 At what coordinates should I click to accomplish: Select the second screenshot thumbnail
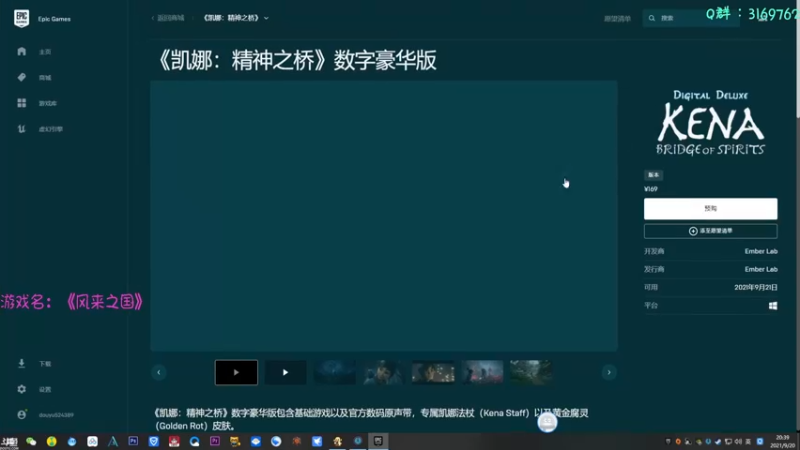tap(384, 372)
